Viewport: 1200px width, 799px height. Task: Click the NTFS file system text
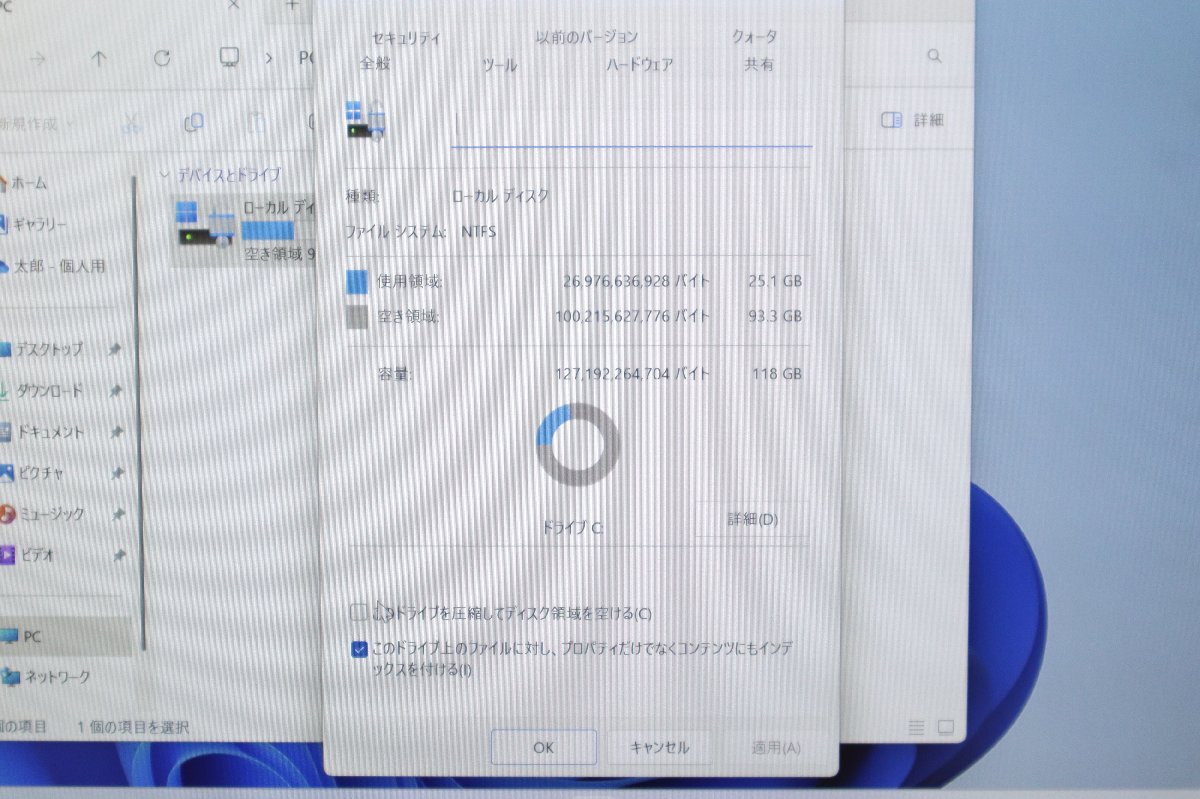tap(478, 232)
